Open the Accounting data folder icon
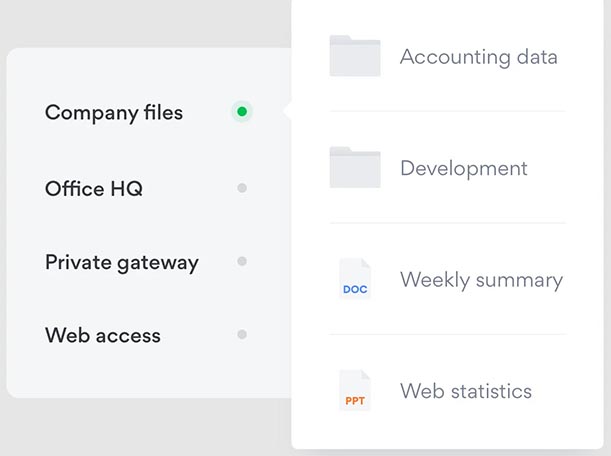The height and width of the screenshot is (456, 611). point(355,56)
